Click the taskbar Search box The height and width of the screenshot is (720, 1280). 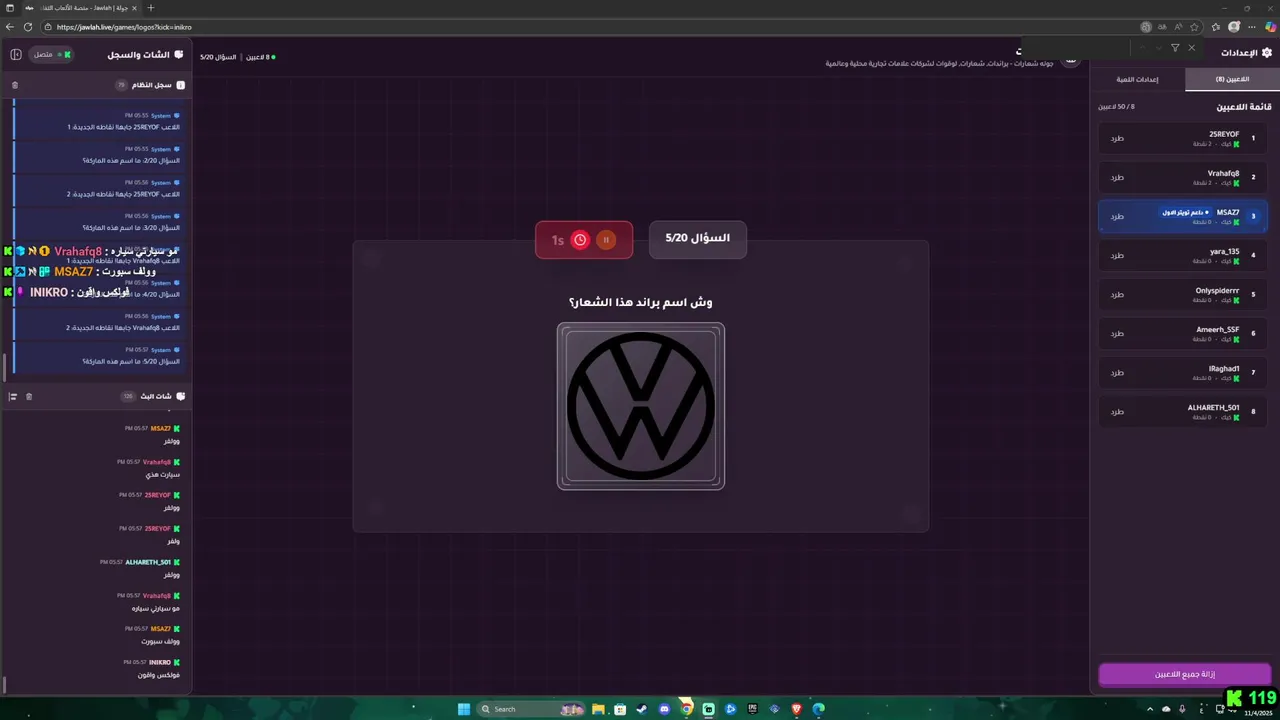point(530,709)
